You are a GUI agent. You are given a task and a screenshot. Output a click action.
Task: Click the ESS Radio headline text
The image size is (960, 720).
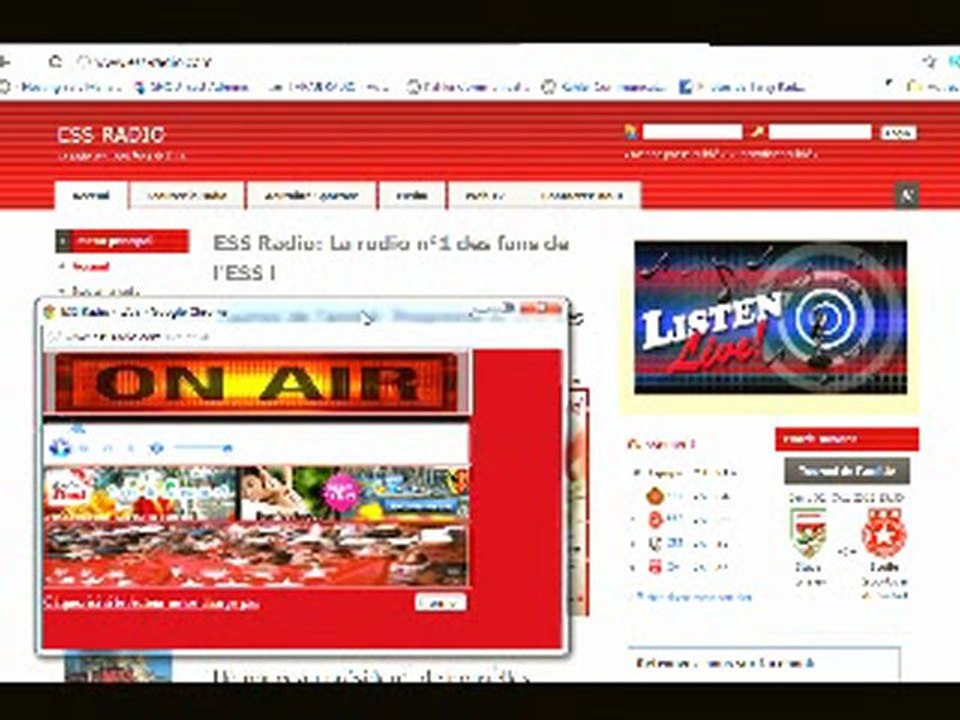click(391, 257)
